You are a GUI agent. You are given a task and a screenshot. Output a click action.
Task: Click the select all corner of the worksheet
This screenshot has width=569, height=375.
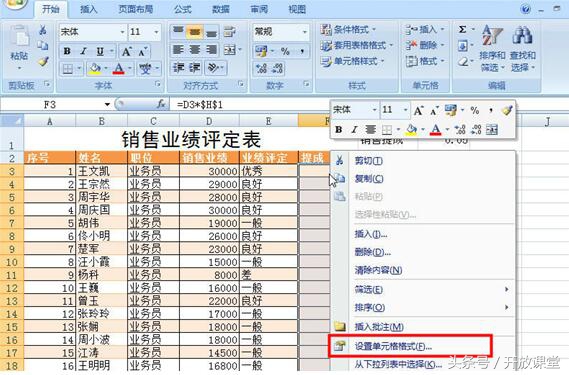click(12, 121)
